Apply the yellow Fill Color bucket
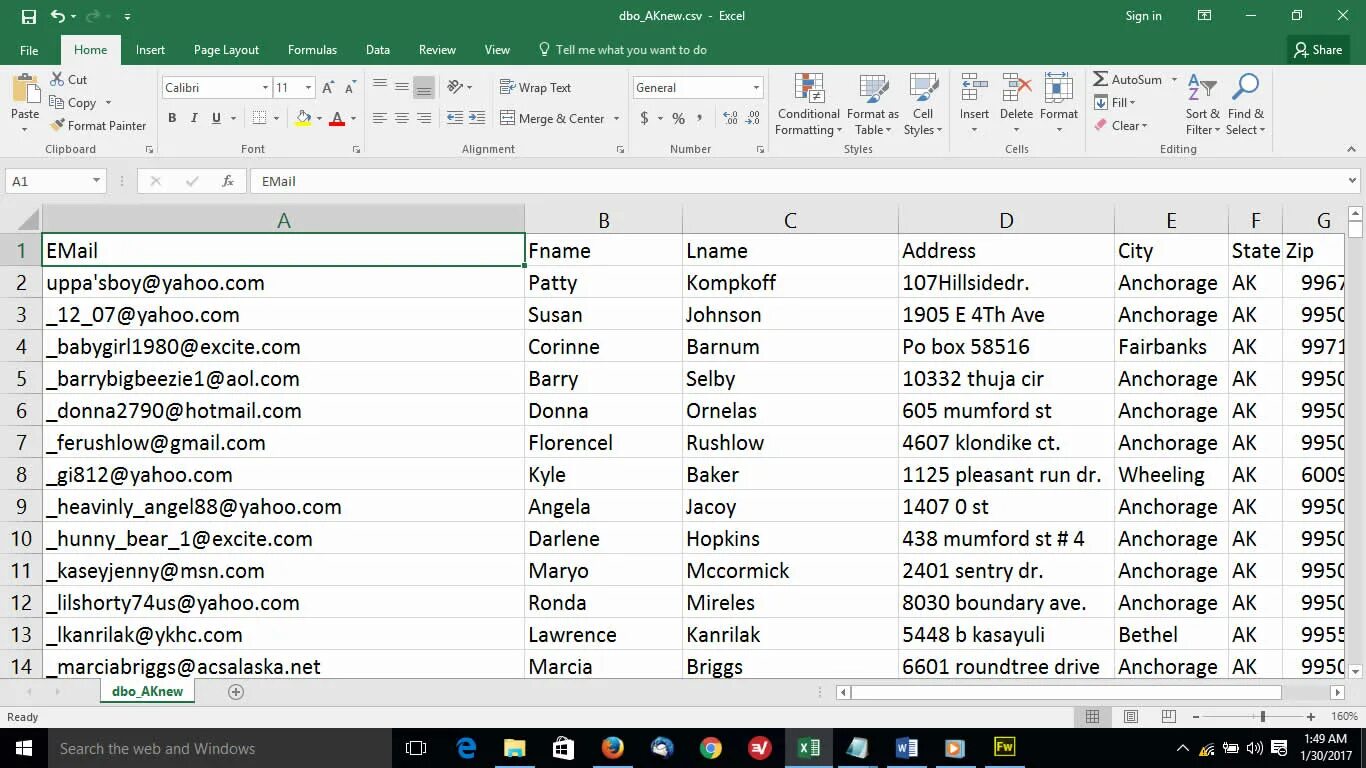Image resolution: width=1366 pixels, height=768 pixels. point(303,118)
